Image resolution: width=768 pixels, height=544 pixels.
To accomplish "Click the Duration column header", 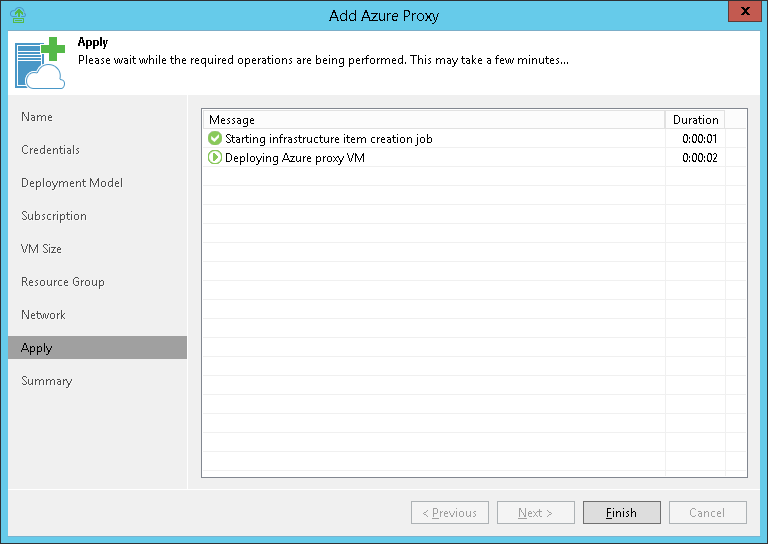I will pyautogui.click(x=695, y=120).
